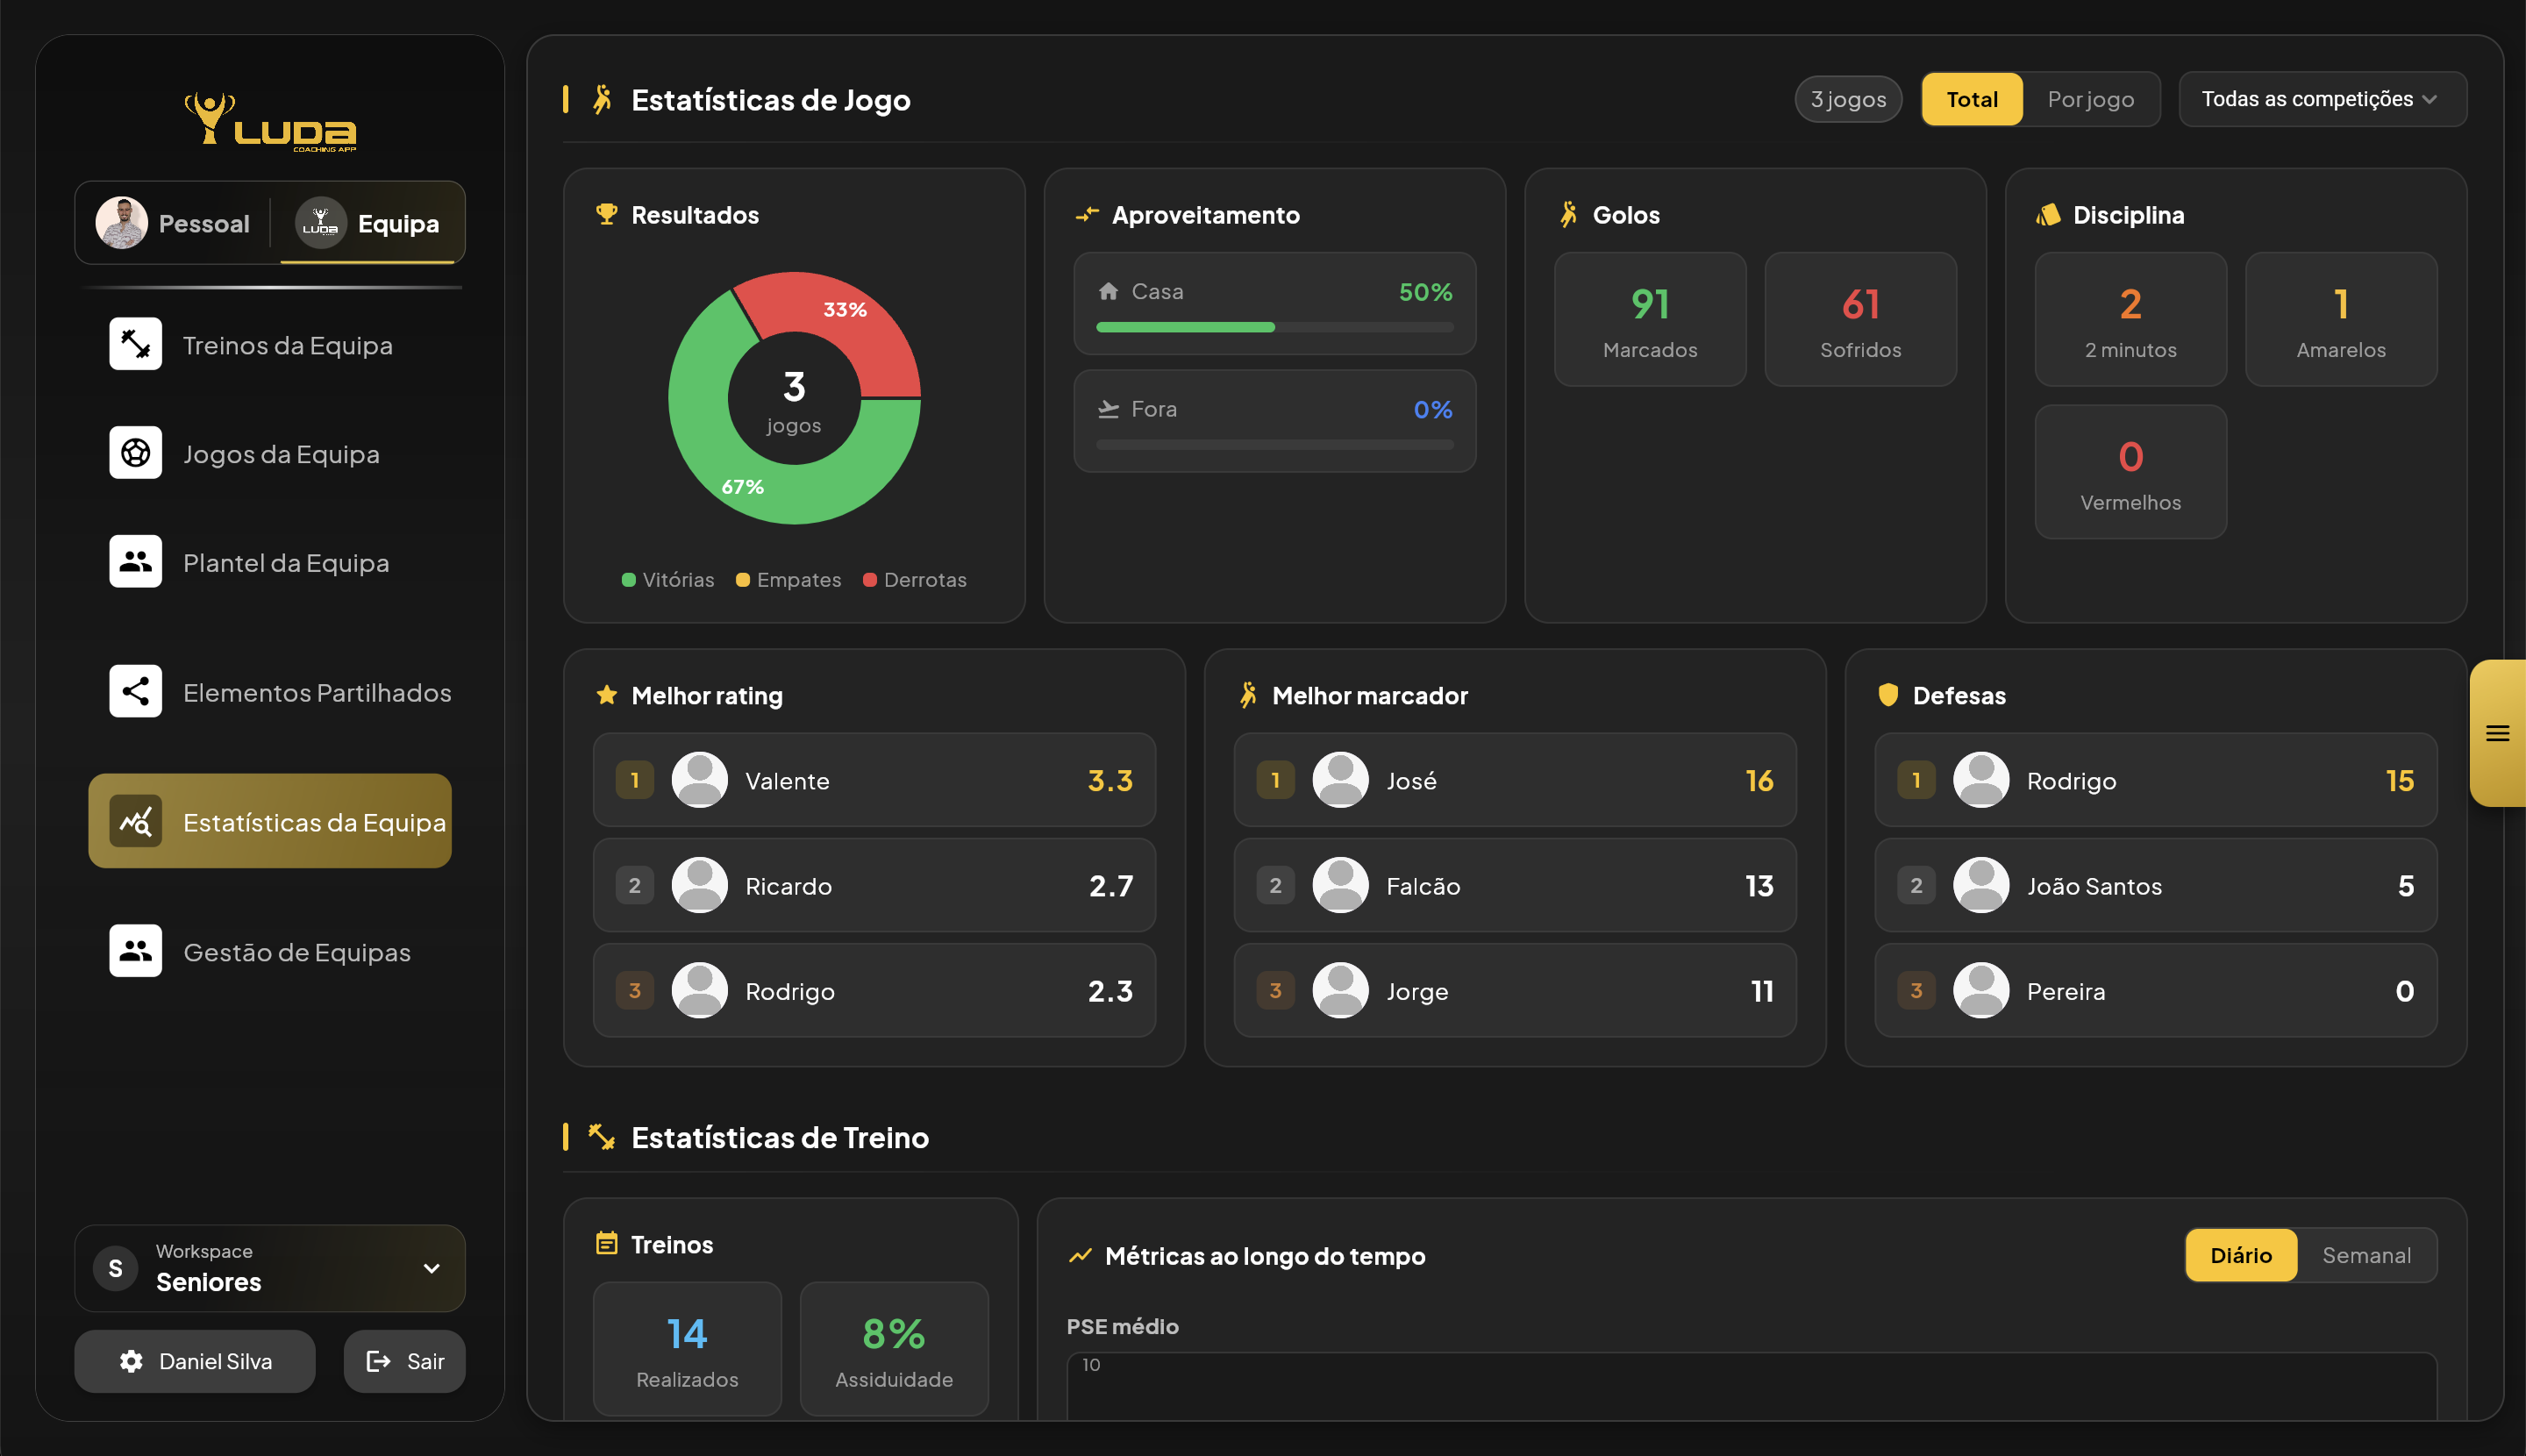Image resolution: width=2526 pixels, height=1456 pixels.
Task: Switch statistics to Por jogo
Action: [2090, 99]
